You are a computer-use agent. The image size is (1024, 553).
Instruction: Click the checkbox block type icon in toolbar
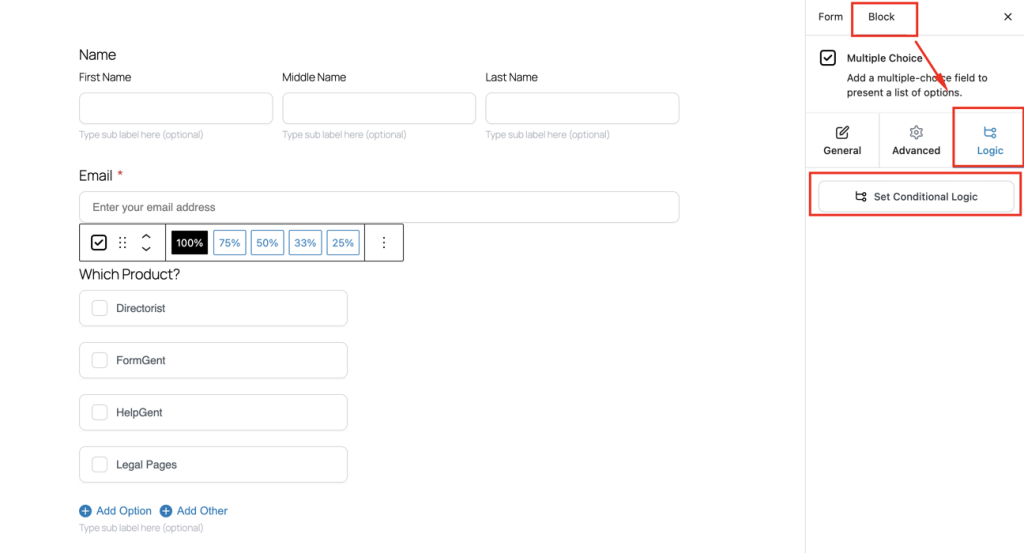click(99, 243)
